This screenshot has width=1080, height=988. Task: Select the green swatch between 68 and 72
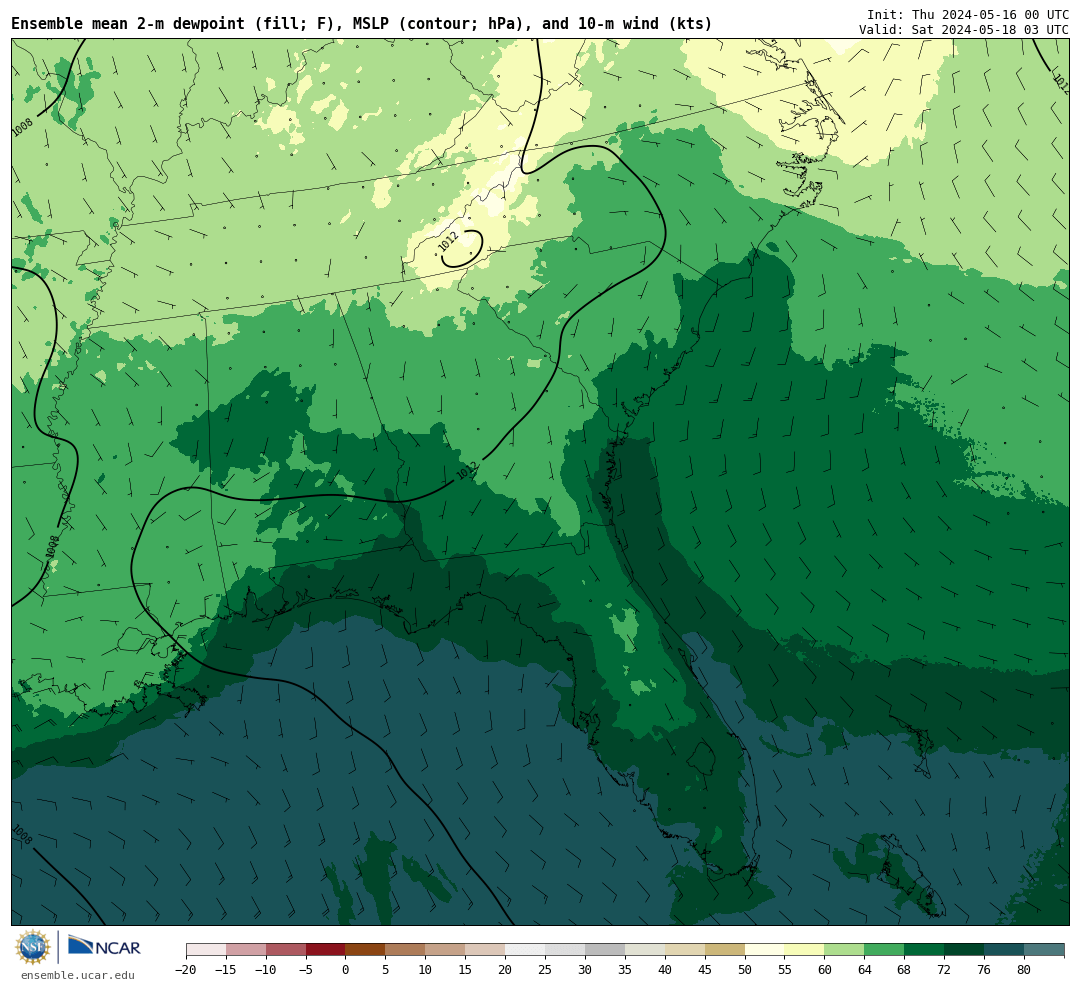(x=924, y=950)
